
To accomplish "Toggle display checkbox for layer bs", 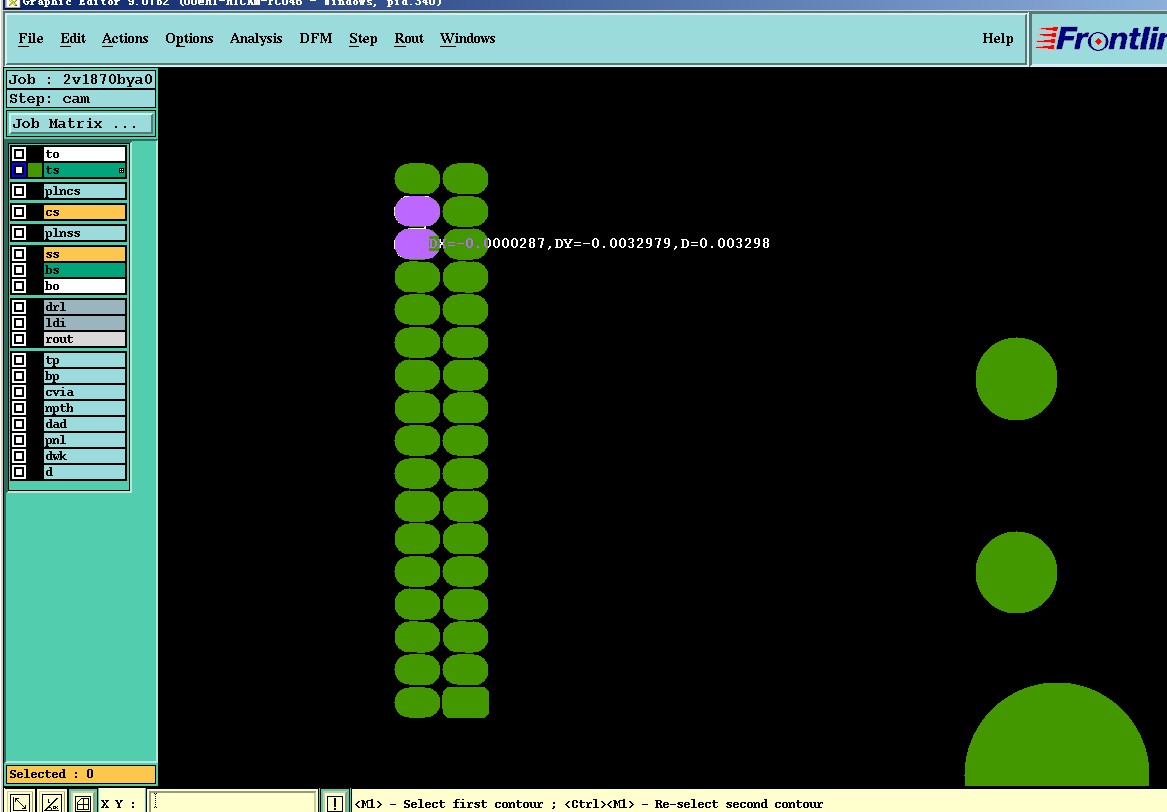I will (19, 270).
